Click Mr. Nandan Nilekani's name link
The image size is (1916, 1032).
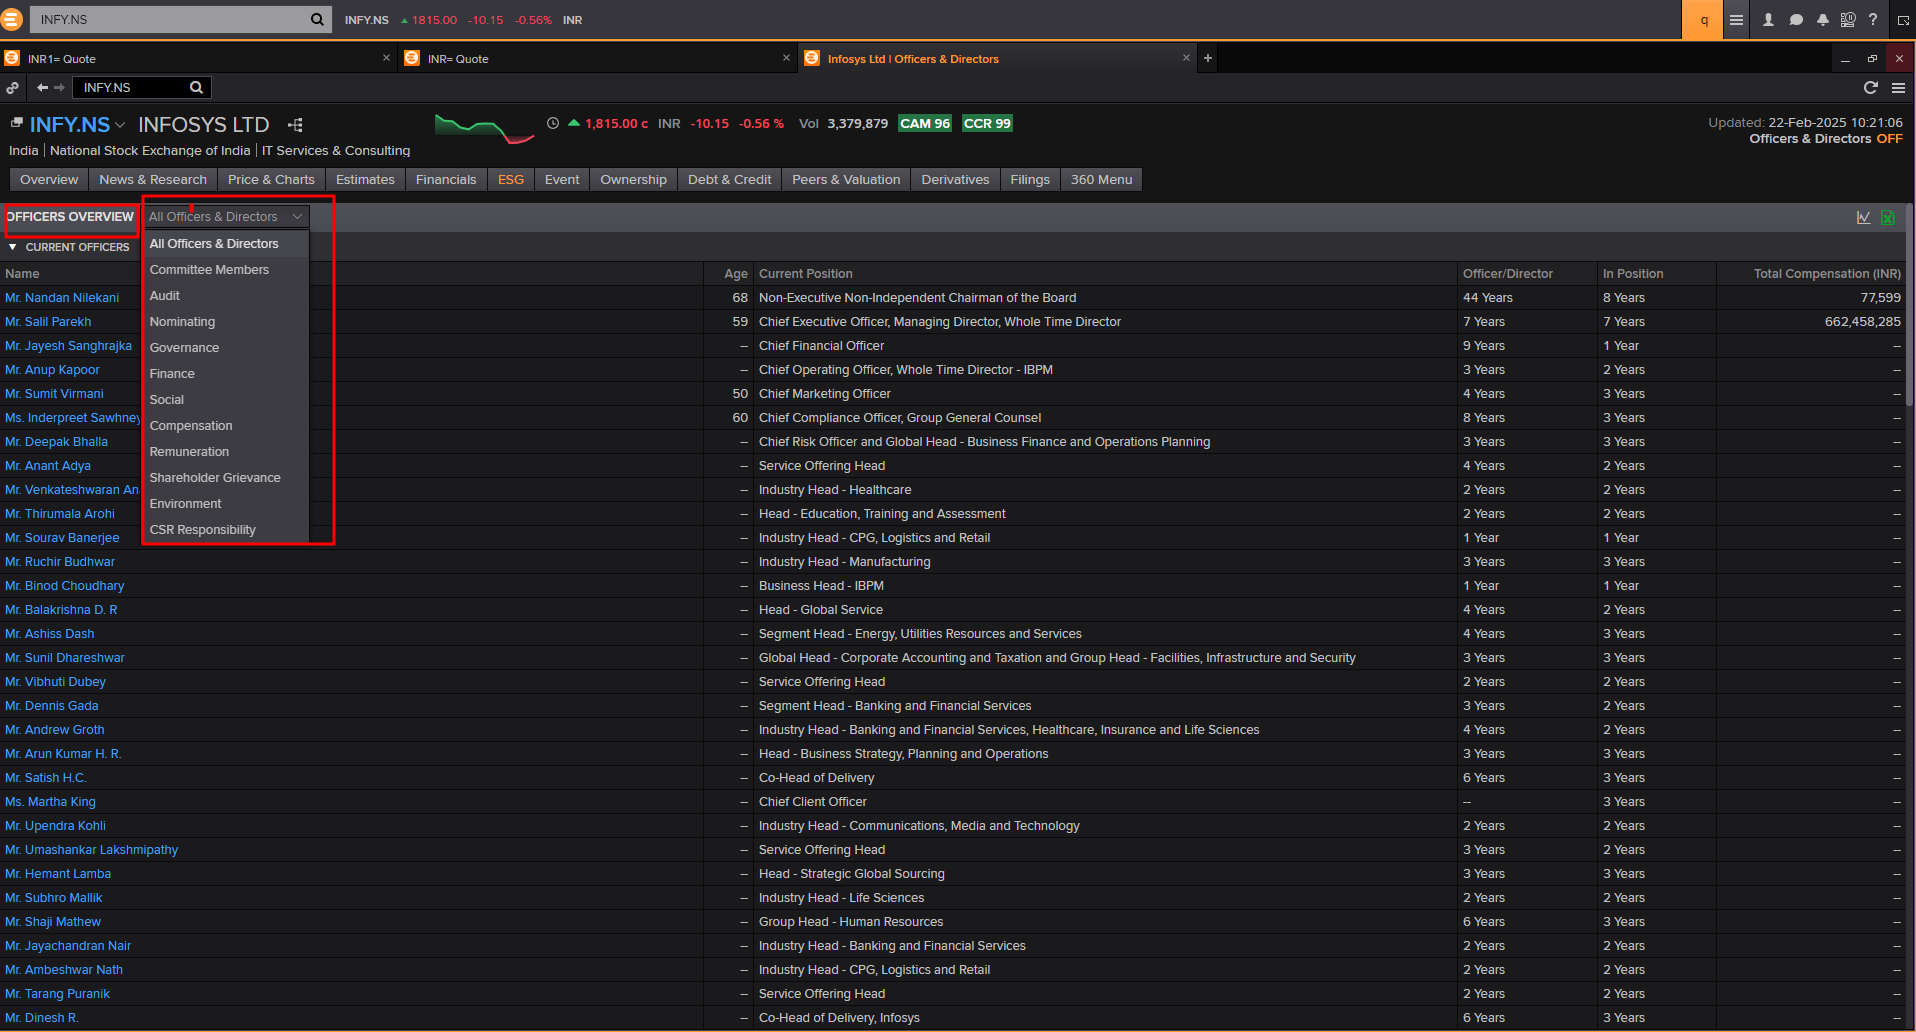(x=62, y=298)
